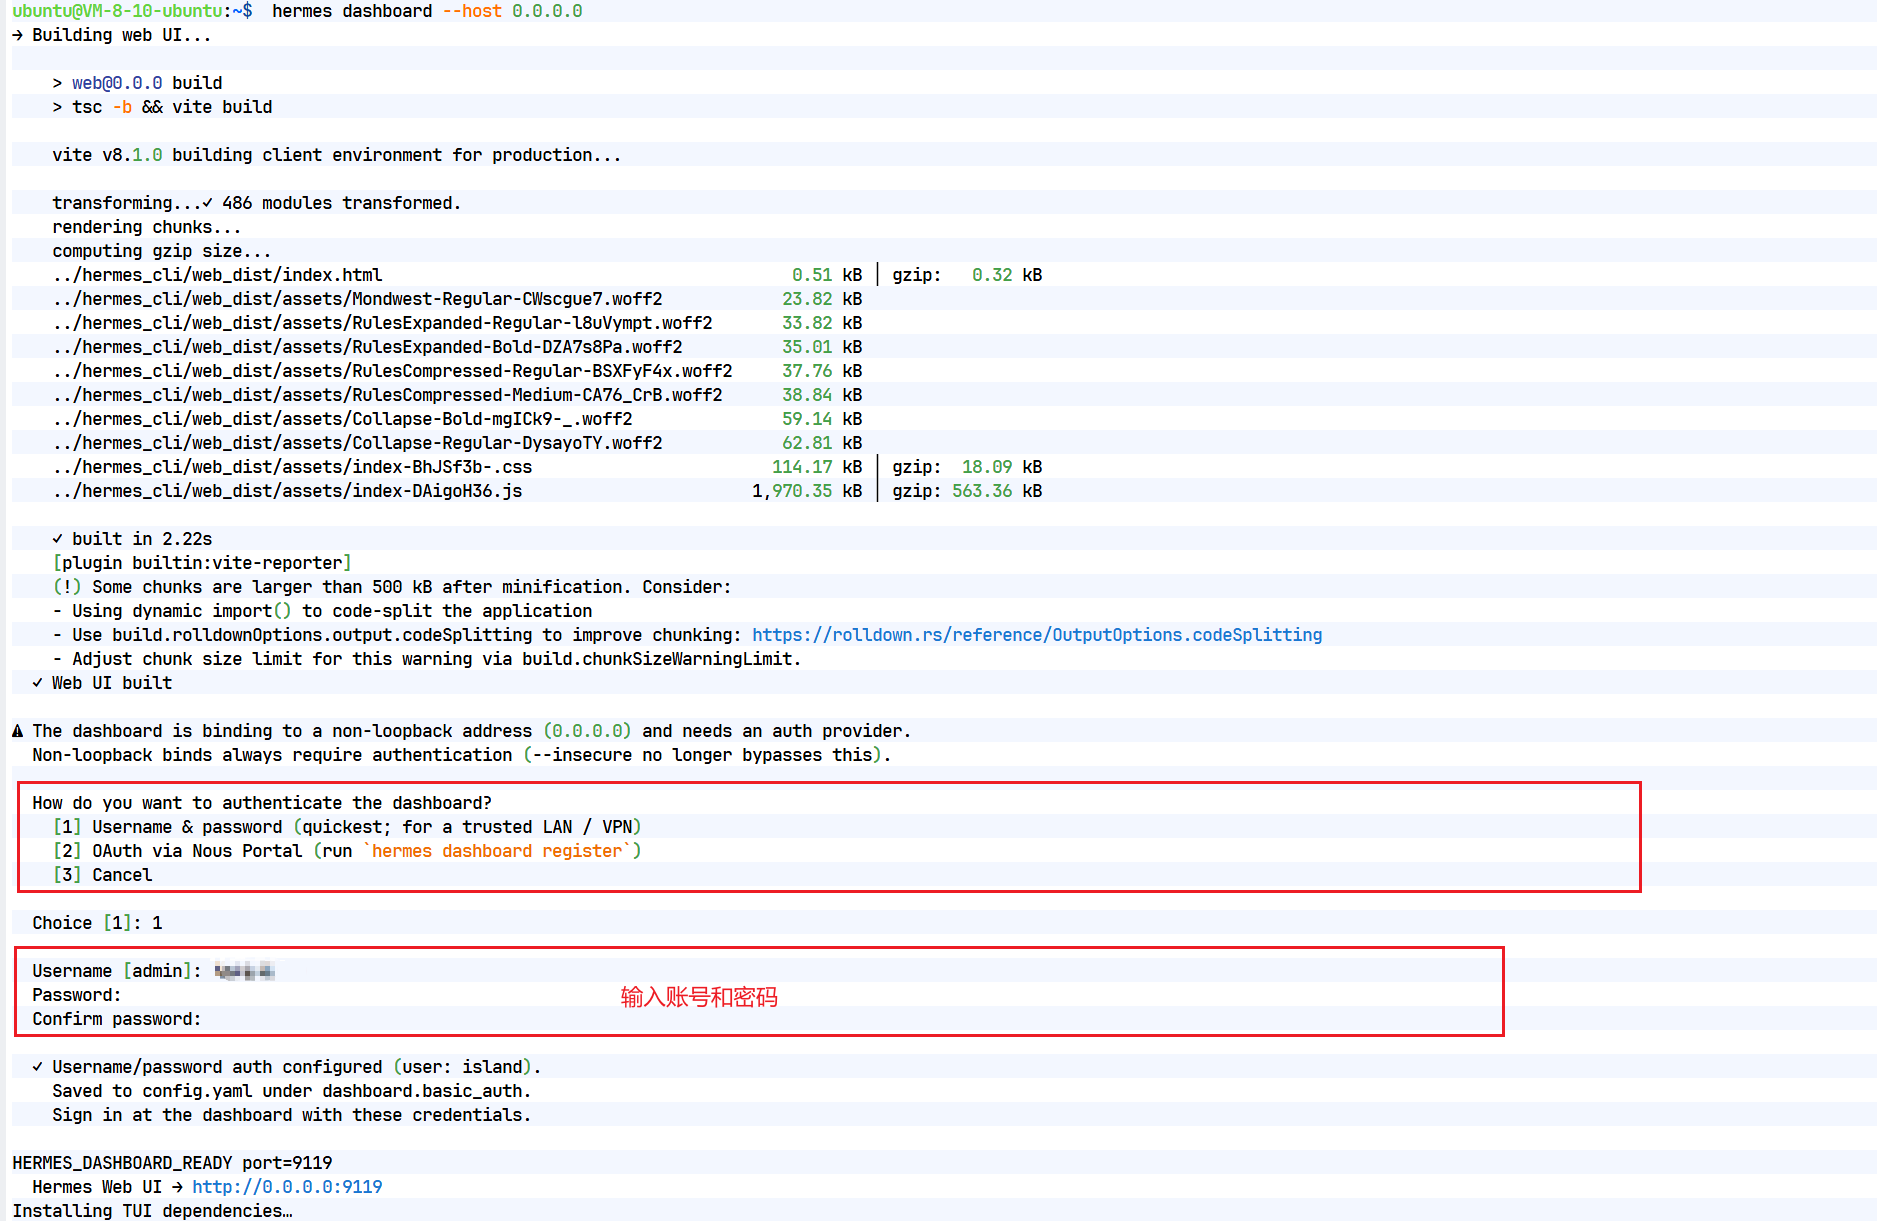Screen dimensions: 1877x1221
Task: Click the Mondwest-Regular-CWscgue7.woff2 file path
Action: click(357, 299)
